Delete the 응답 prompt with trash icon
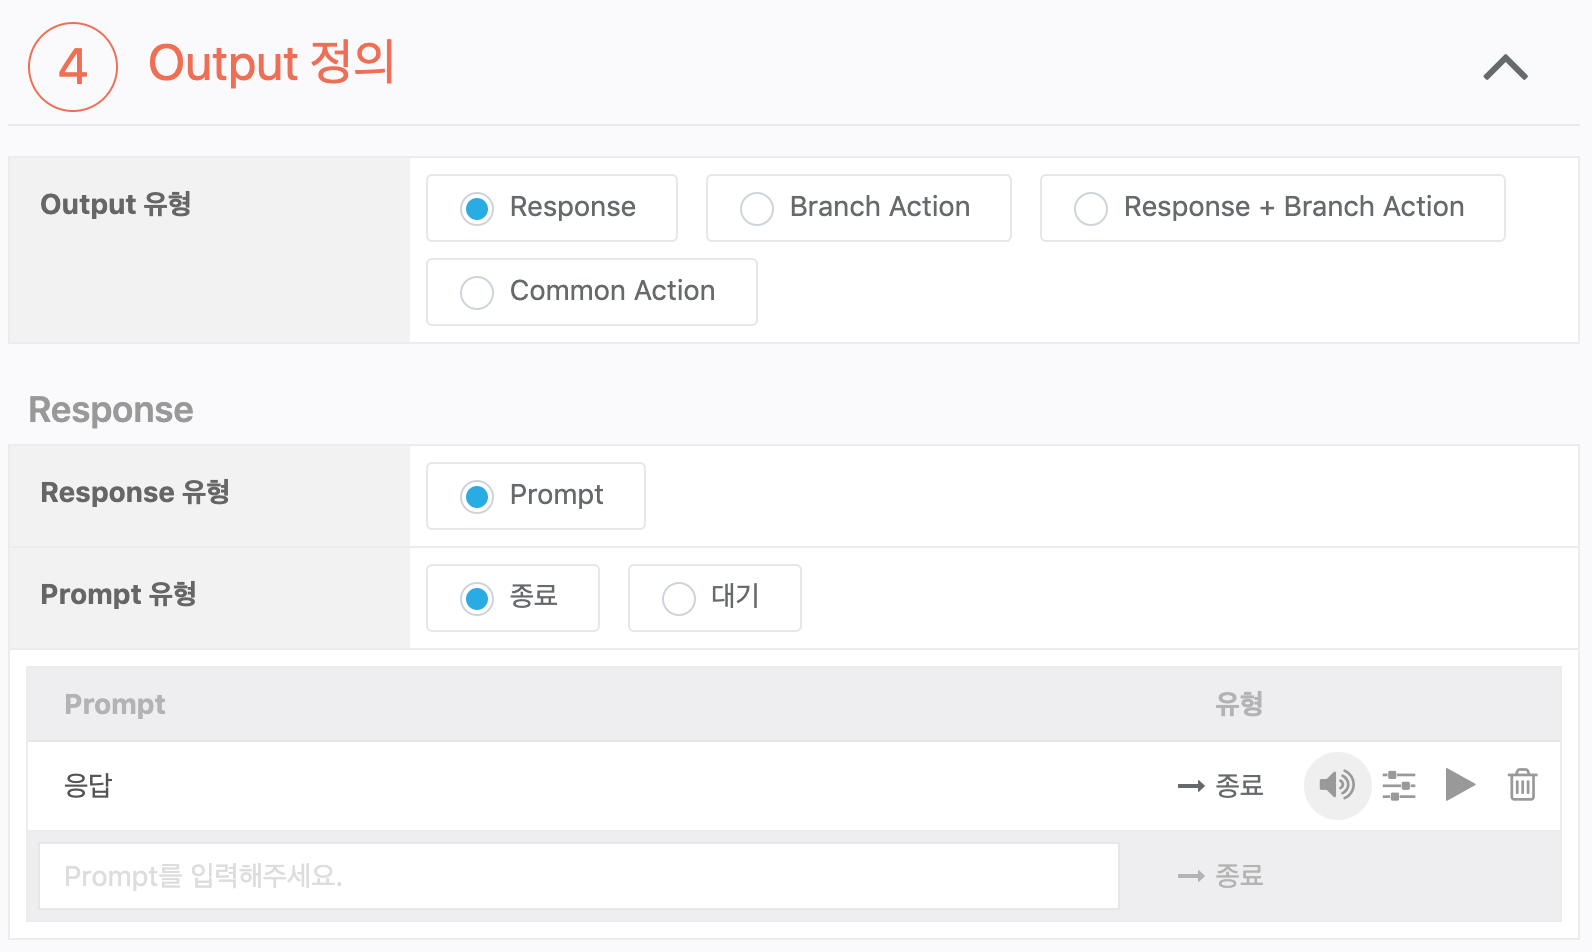The height and width of the screenshot is (952, 1592). click(x=1522, y=785)
